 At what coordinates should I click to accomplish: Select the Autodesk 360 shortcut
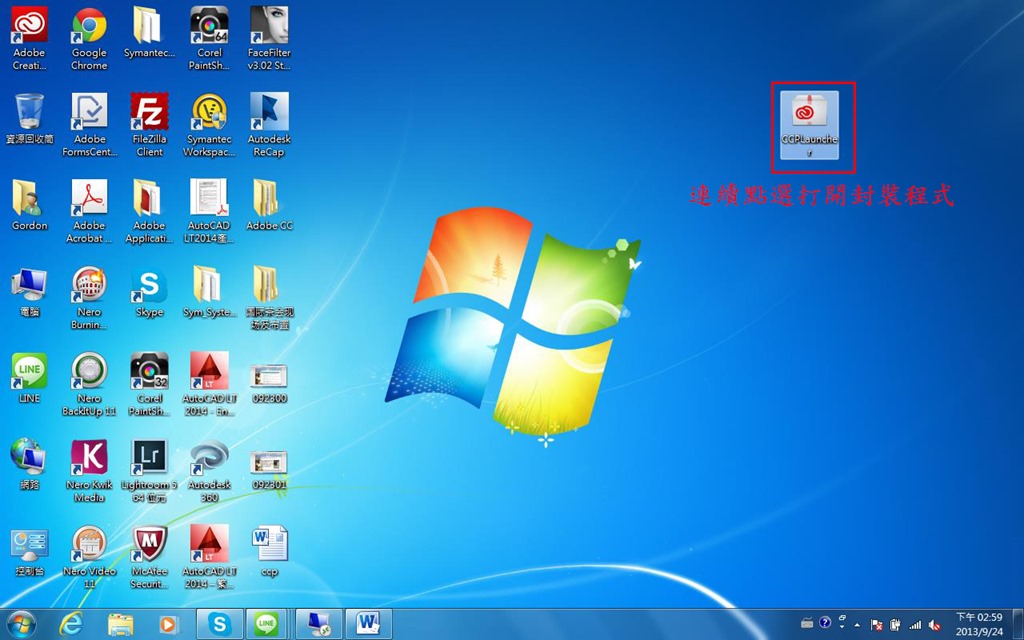click(209, 470)
